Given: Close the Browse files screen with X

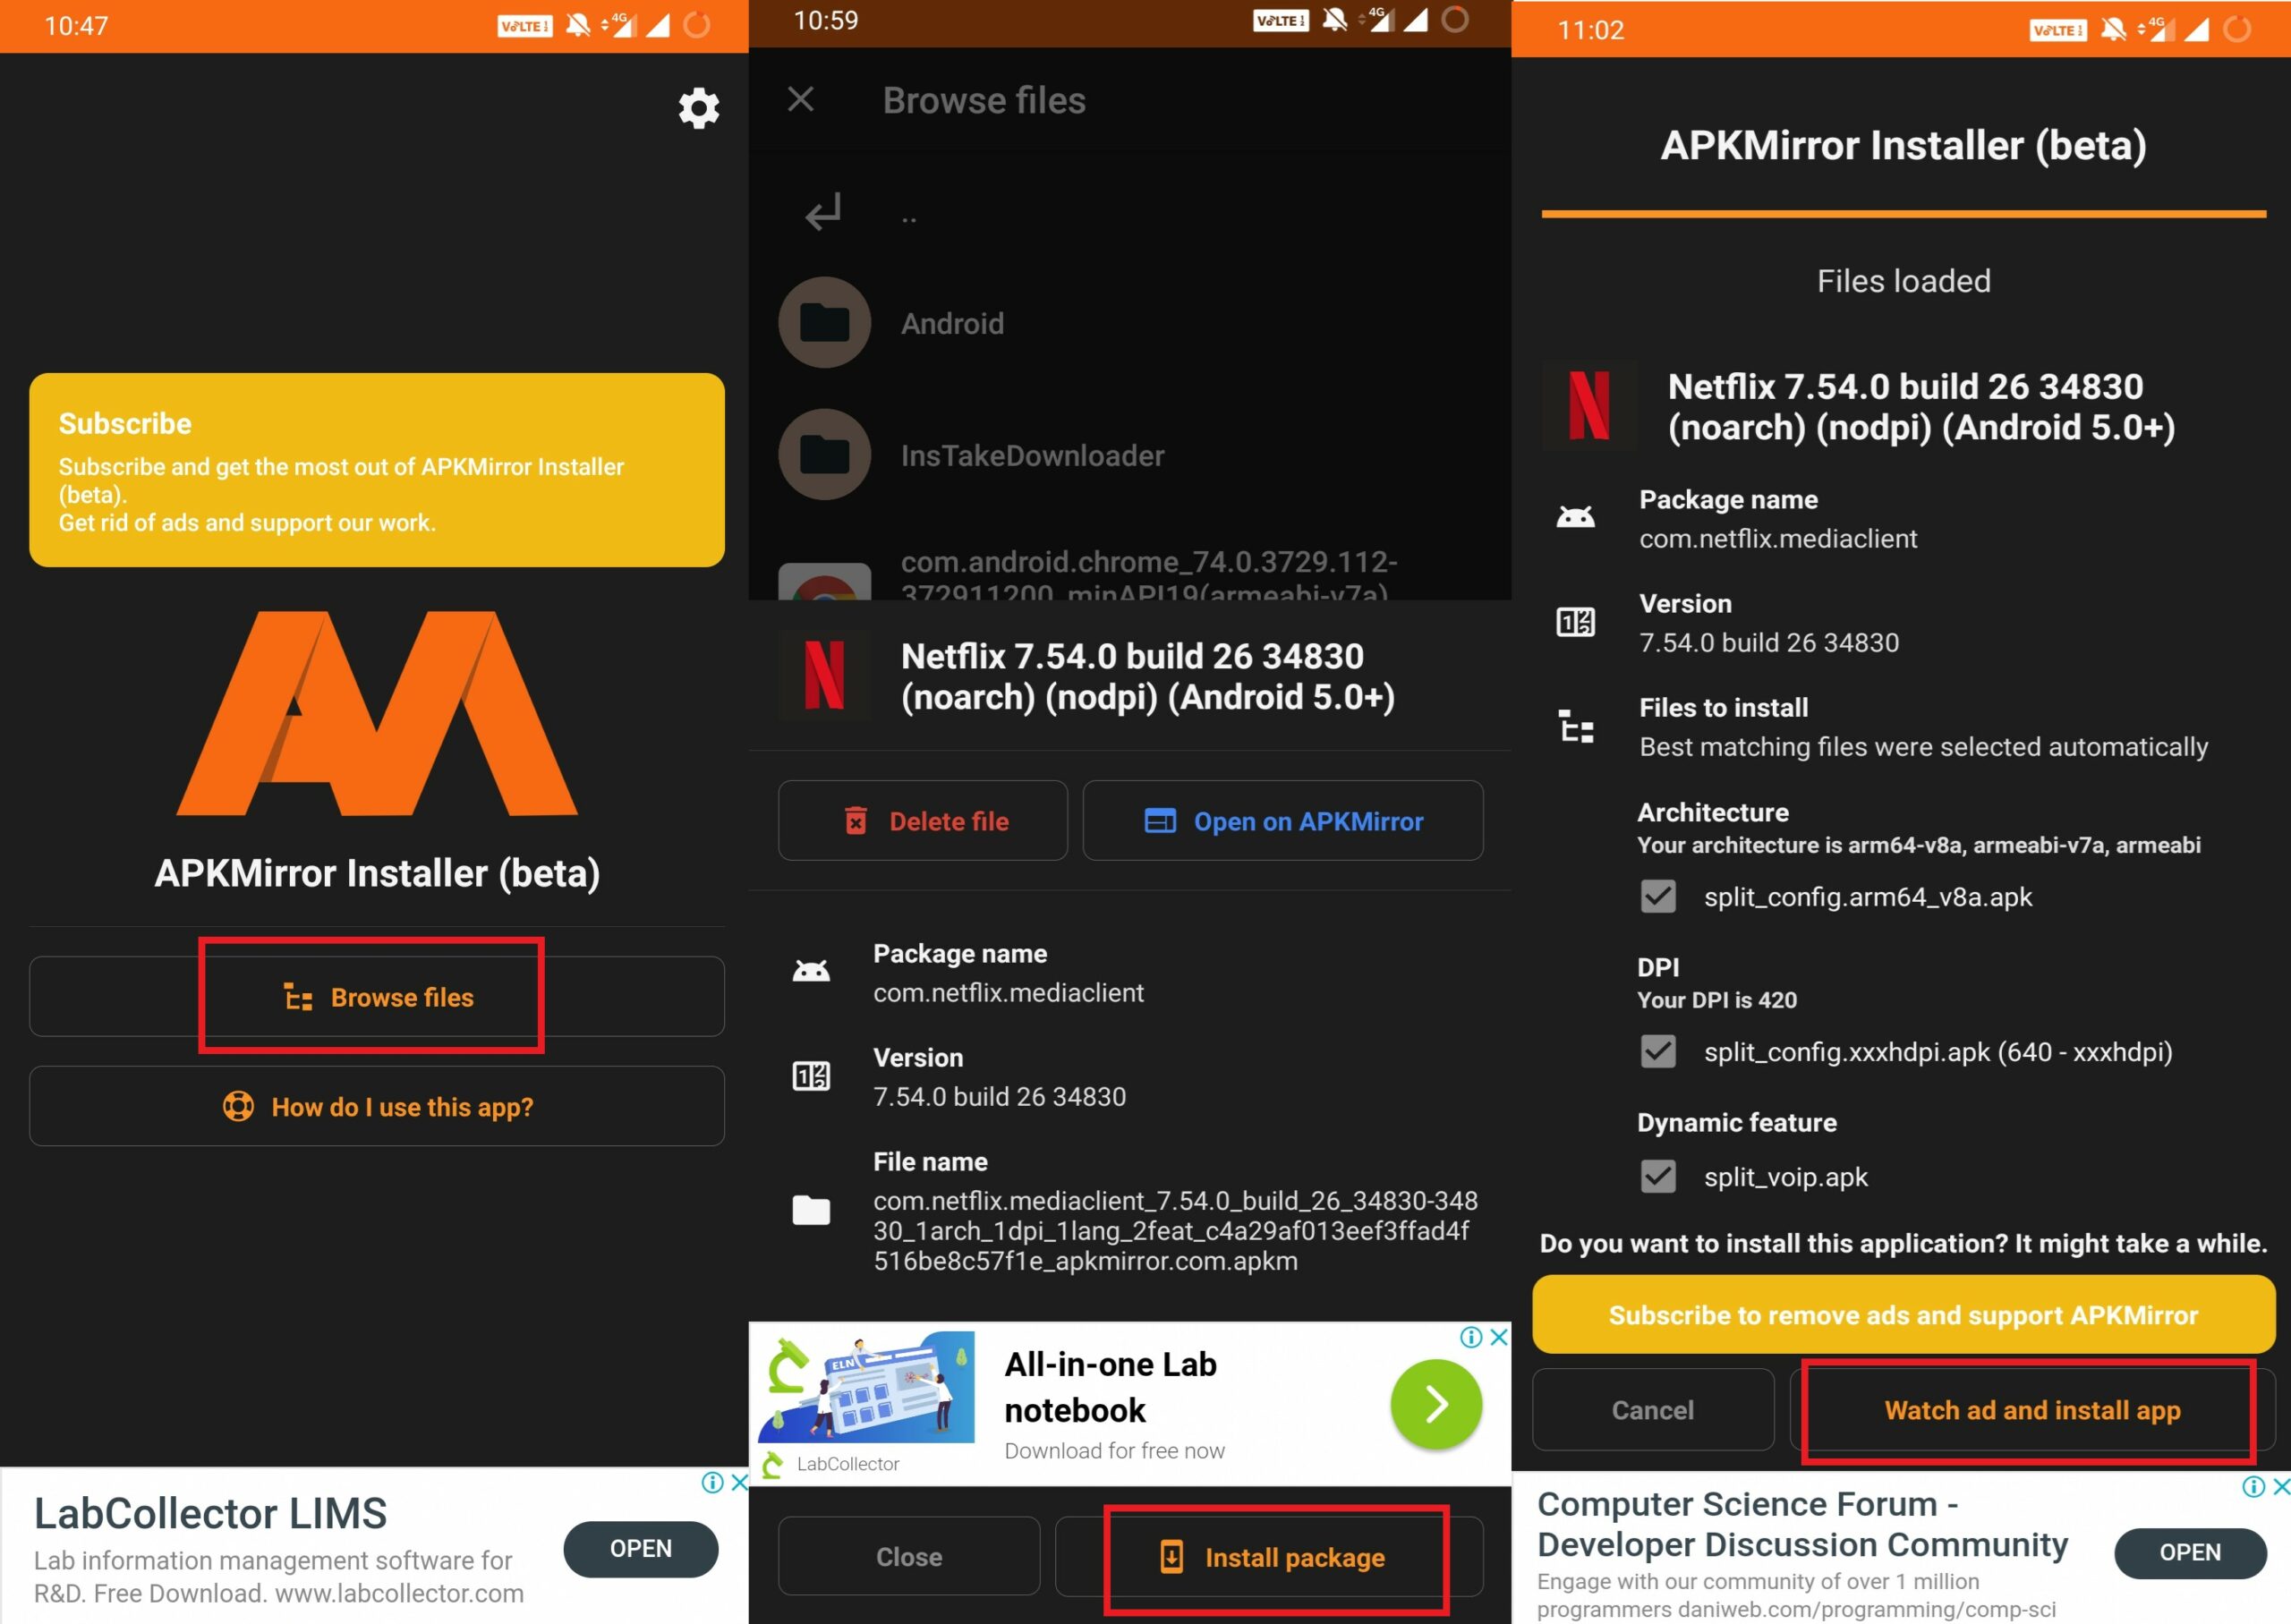Looking at the screenshot, I should (800, 99).
